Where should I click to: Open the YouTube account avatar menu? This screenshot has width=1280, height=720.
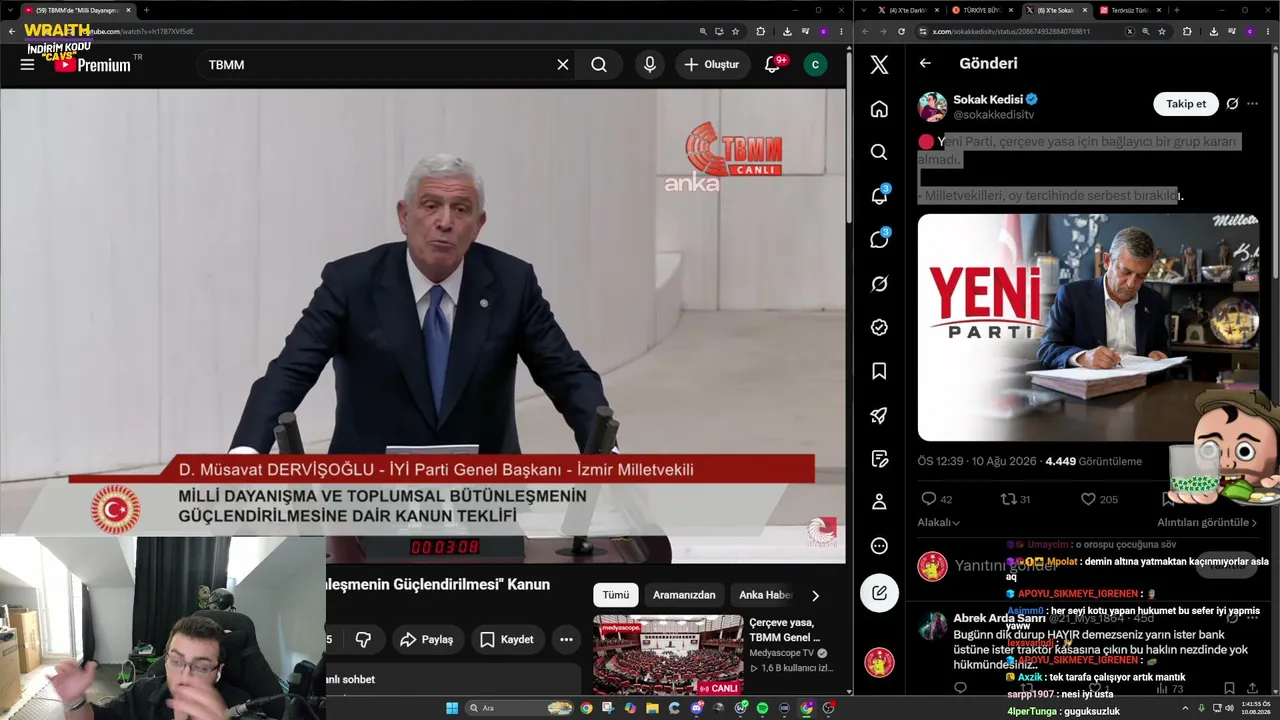[815, 65]
